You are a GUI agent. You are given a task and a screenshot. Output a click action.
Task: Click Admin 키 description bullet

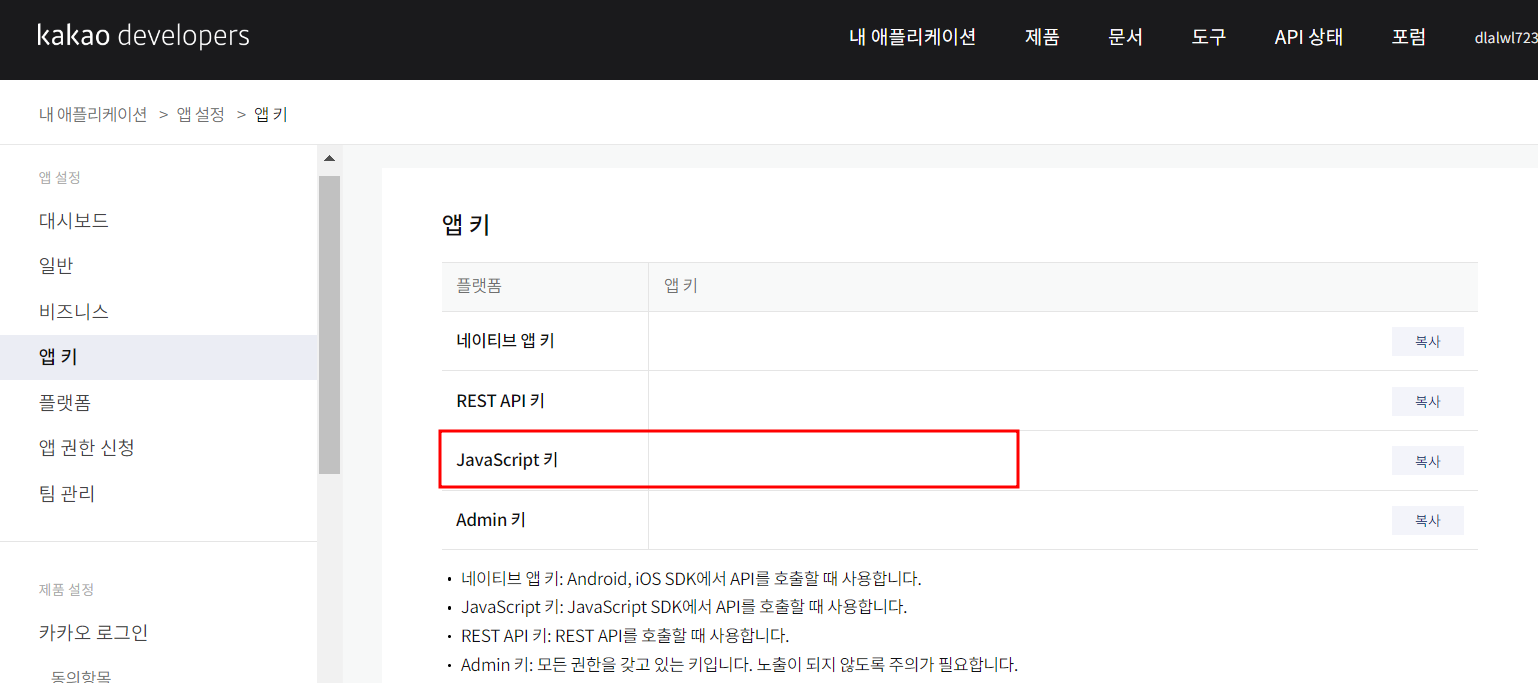[x=739, y=664]
